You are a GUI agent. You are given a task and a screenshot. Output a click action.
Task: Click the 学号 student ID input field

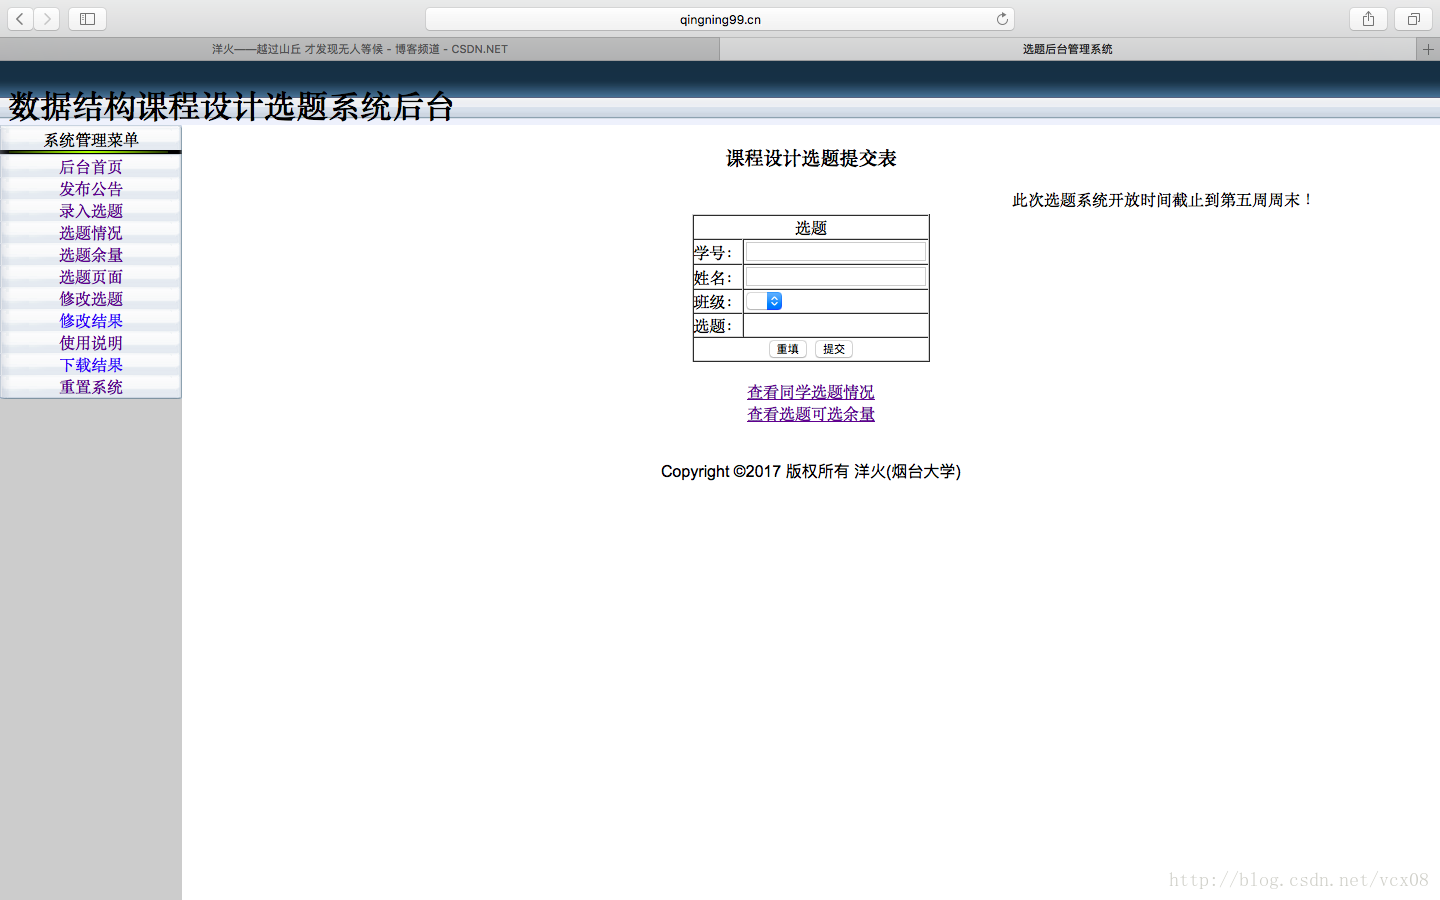(x=835, y=251)
